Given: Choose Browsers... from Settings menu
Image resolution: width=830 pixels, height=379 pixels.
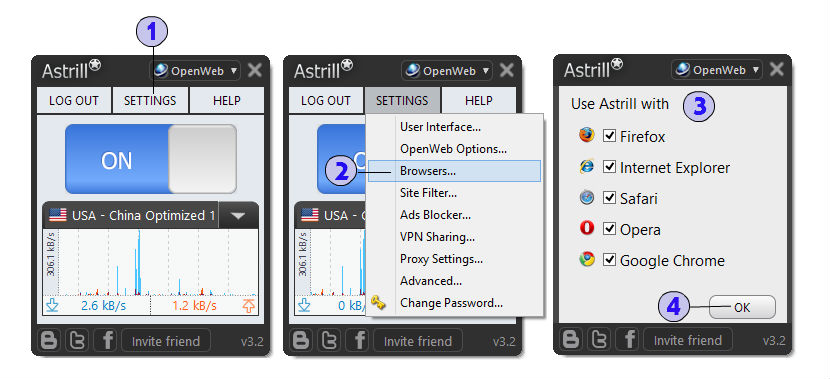Looking at the screenshot, I should [x=454, y=171].
